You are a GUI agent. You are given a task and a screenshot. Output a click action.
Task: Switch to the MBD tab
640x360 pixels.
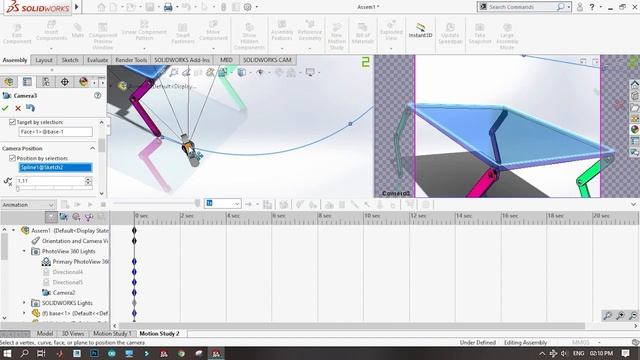(x=226, y=60)
